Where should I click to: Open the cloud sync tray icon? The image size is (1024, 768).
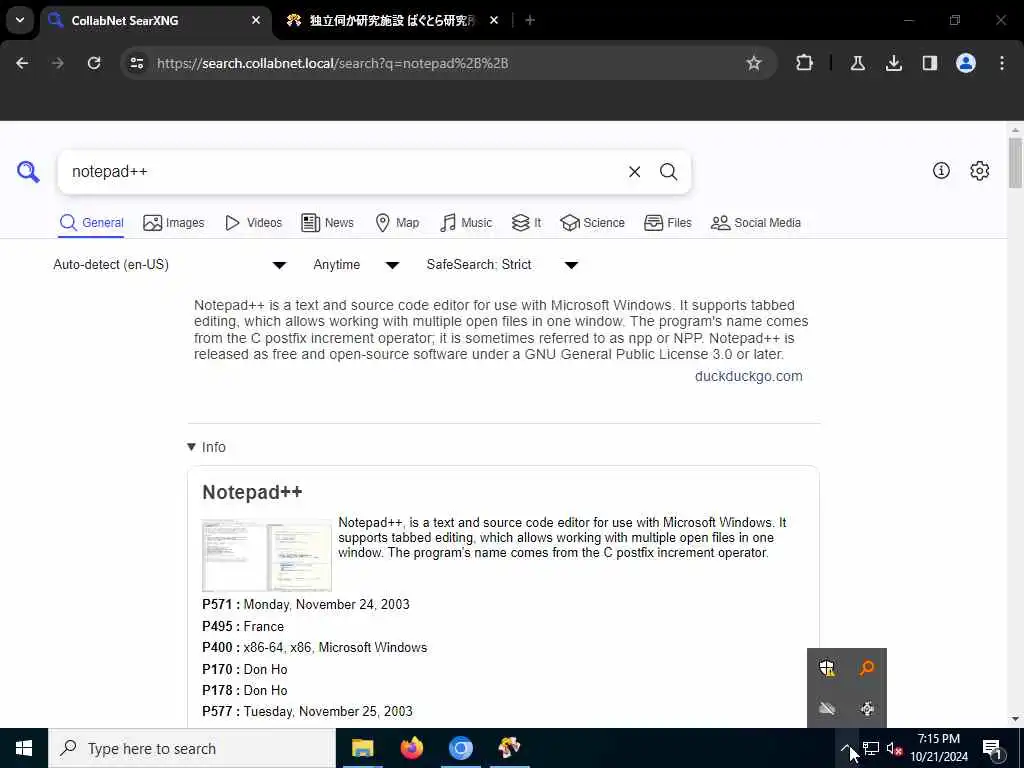827,708
